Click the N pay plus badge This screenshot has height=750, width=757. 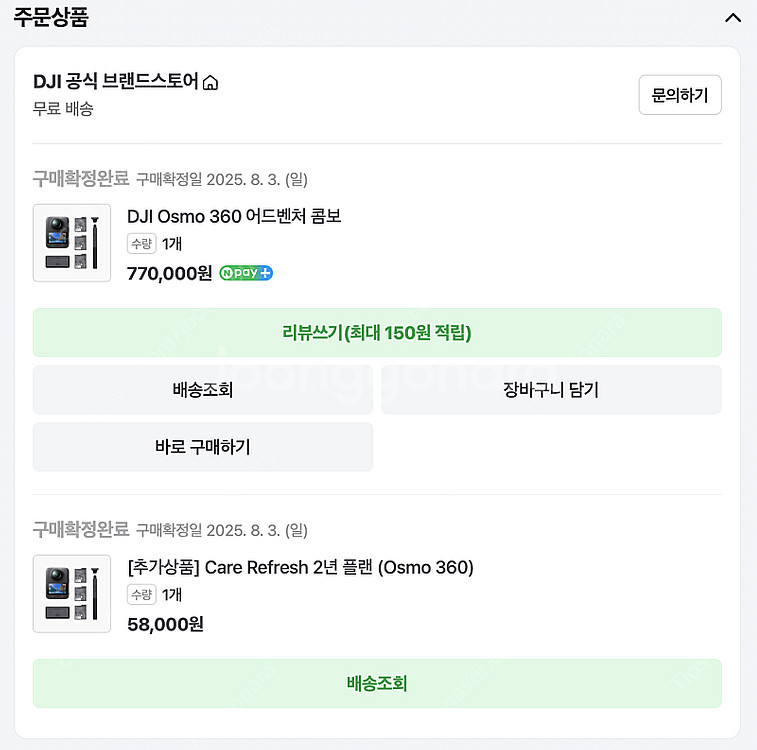click(246, 273)
